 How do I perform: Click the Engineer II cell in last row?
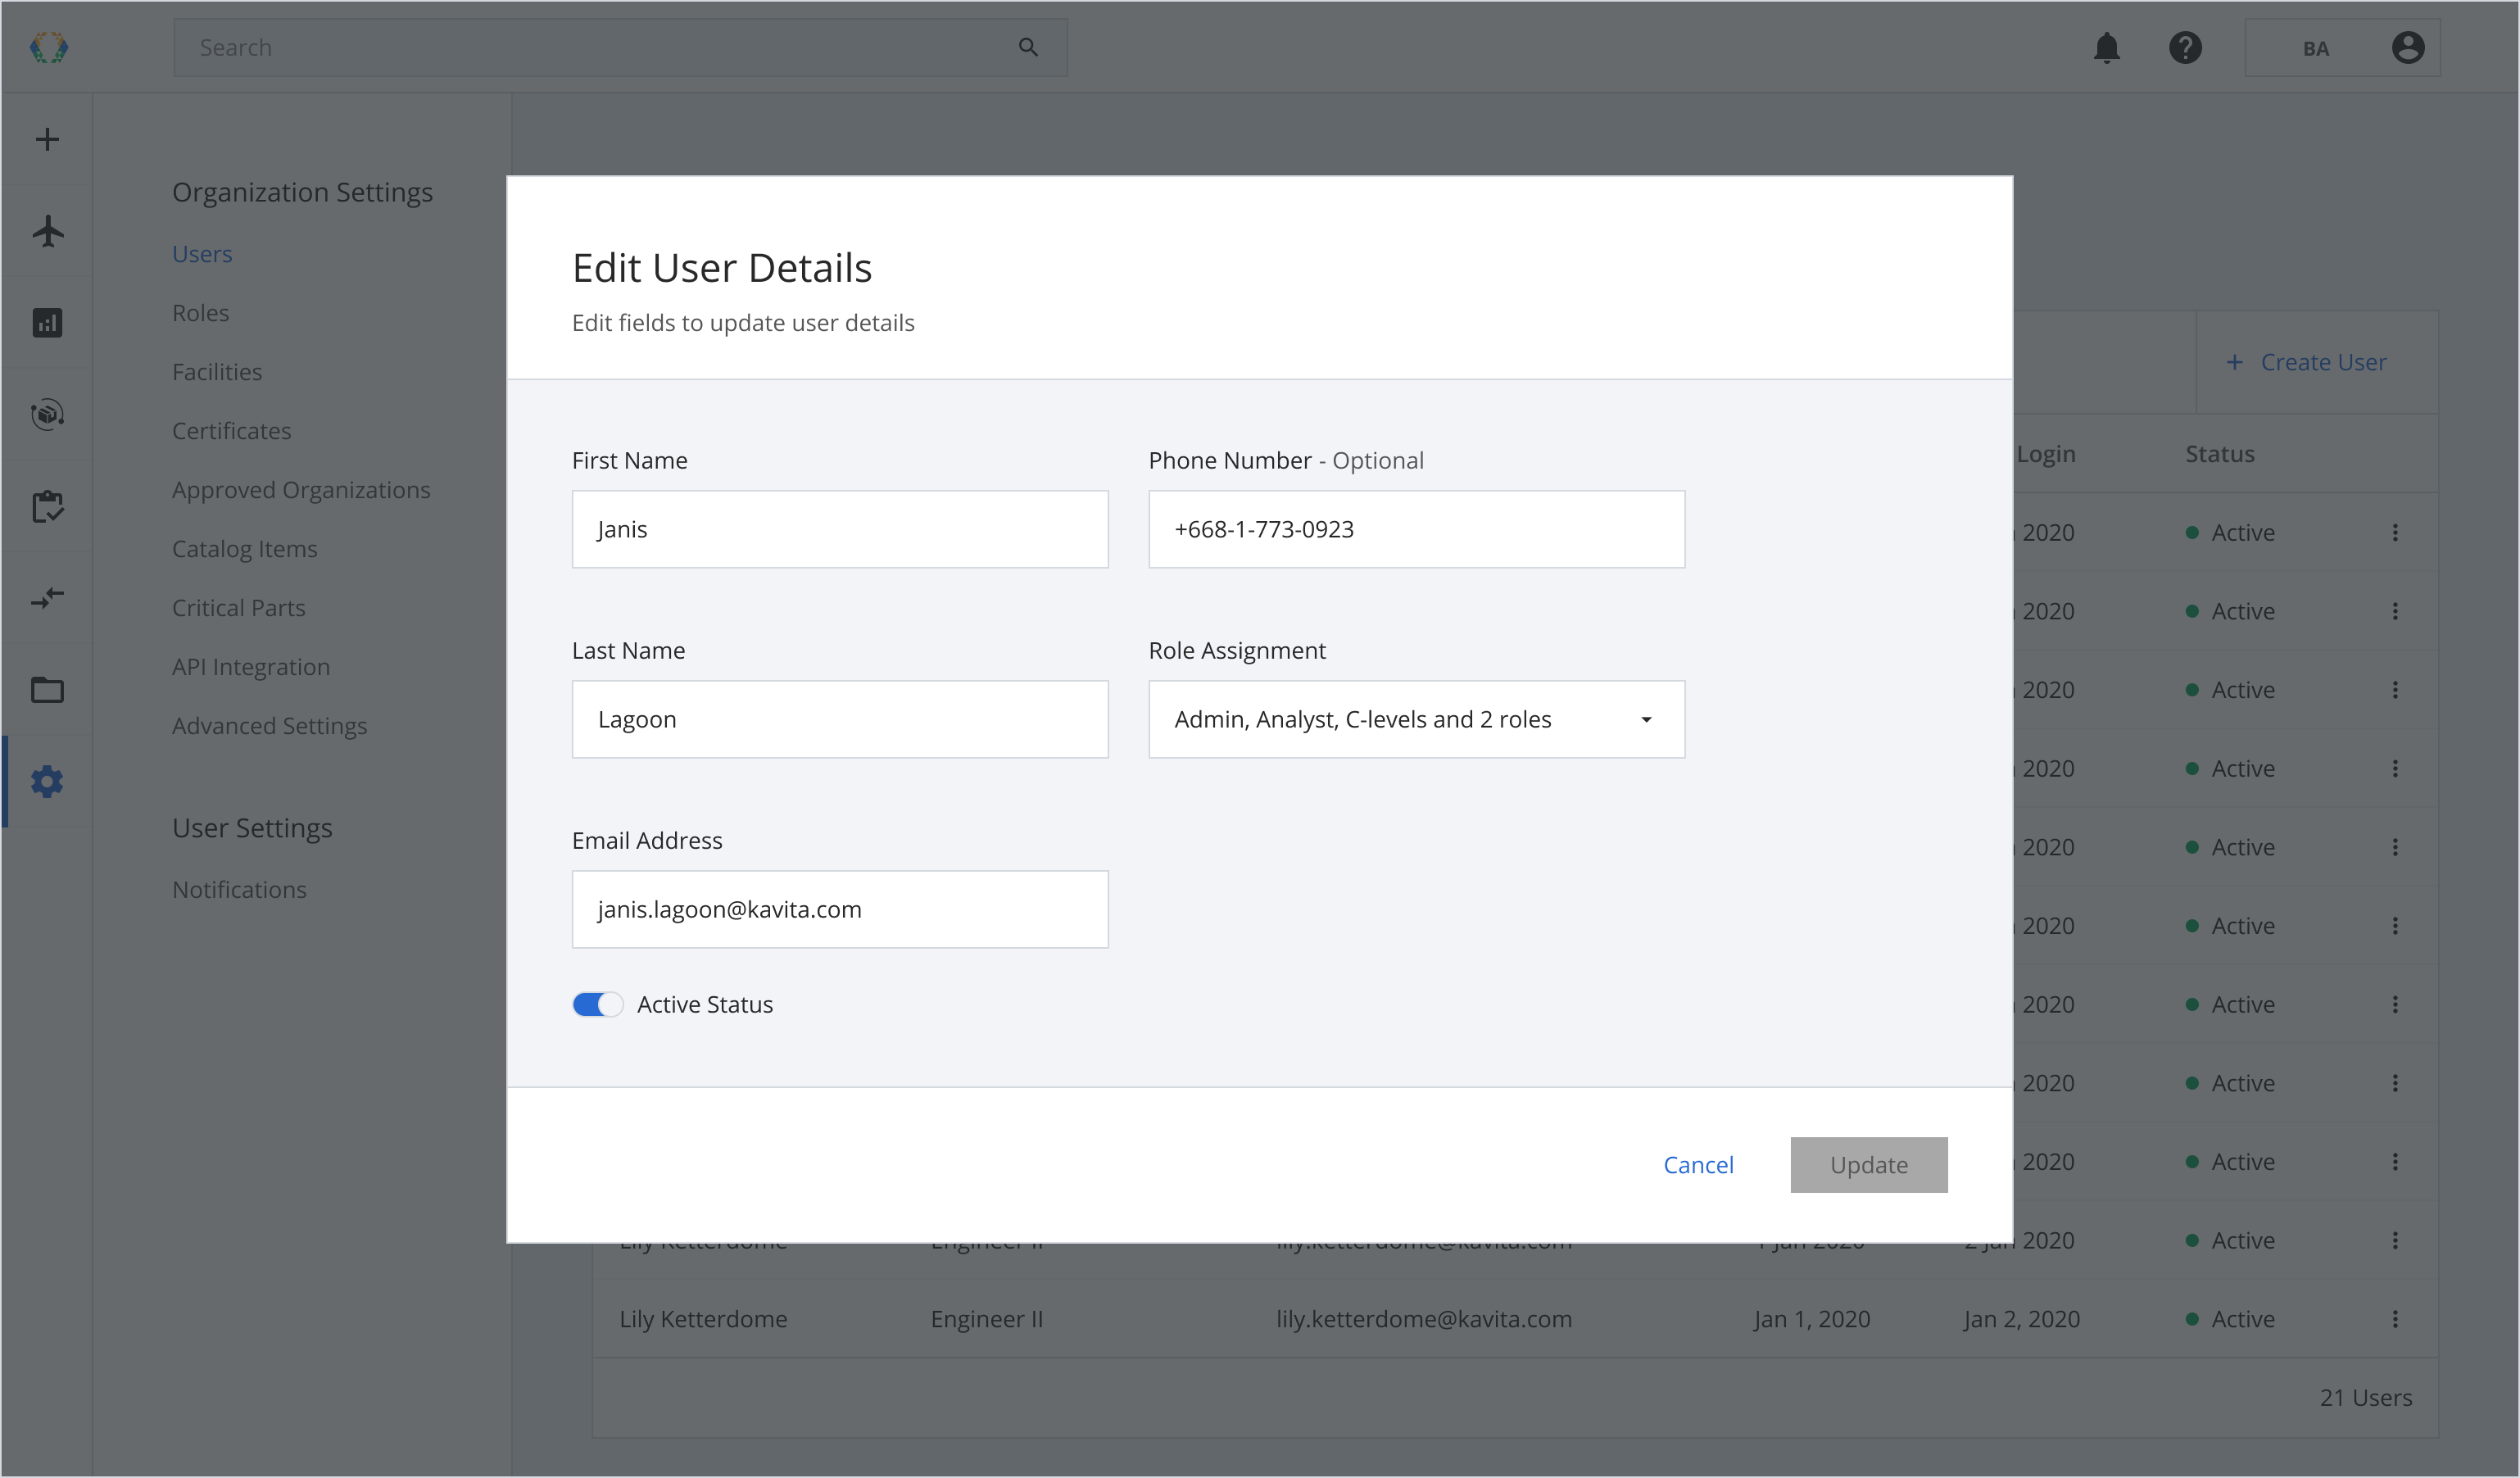[x=986, y=1319]
